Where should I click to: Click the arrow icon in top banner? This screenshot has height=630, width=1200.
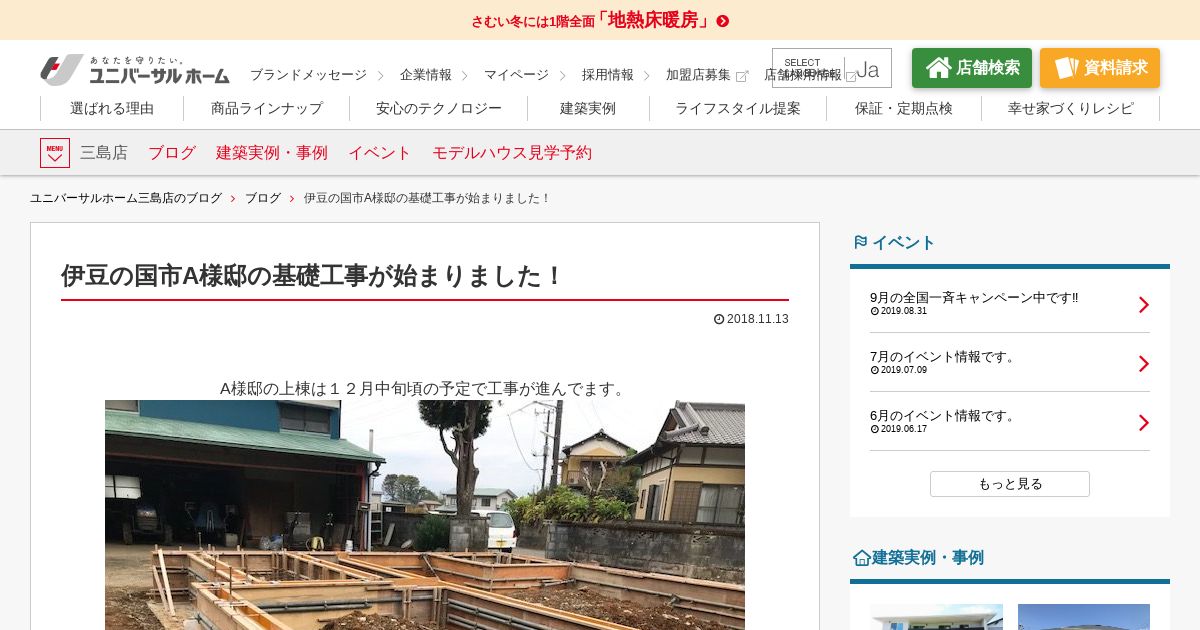(x=723, y=21)
